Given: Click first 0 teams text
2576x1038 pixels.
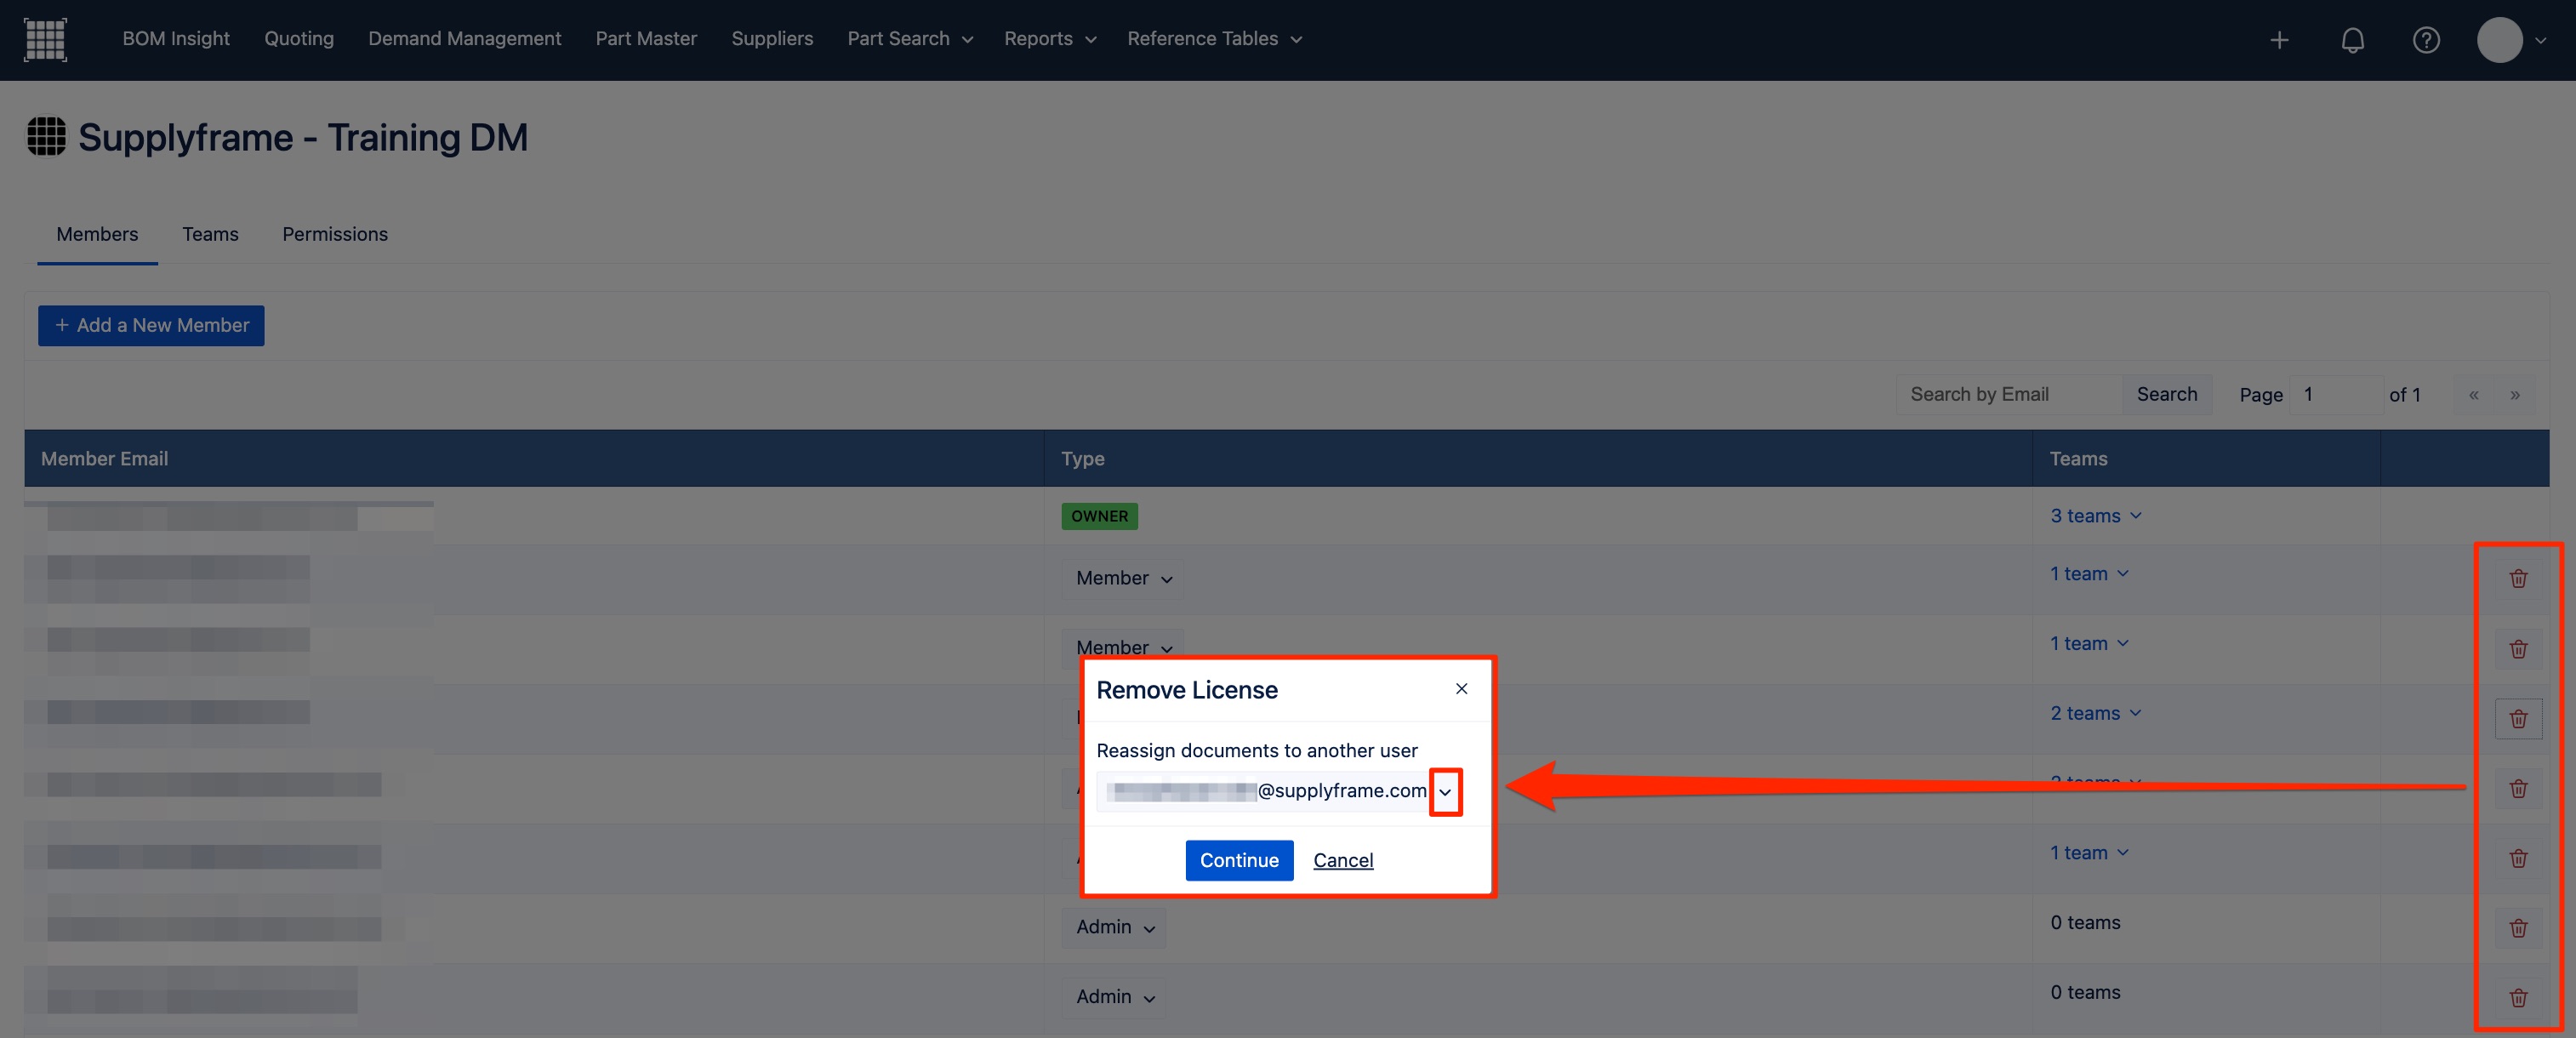Looking at the screenshot, I should click(x=2085, y=923).
